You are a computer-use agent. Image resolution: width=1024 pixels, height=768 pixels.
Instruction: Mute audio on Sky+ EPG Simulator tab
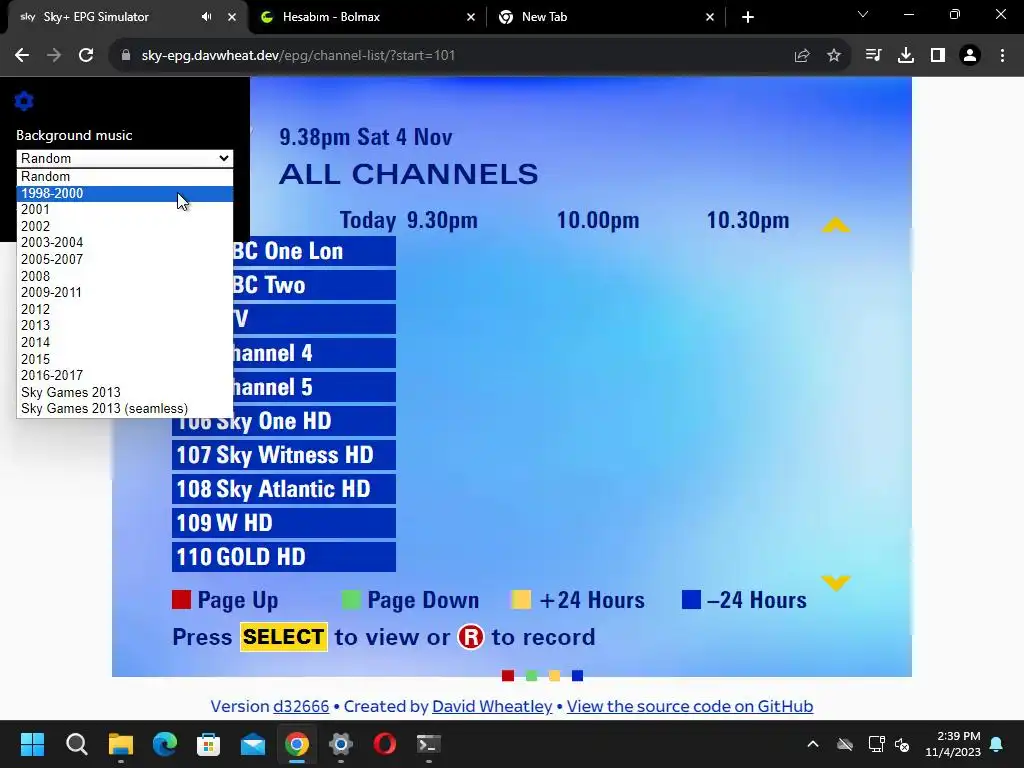click(206, 17)
